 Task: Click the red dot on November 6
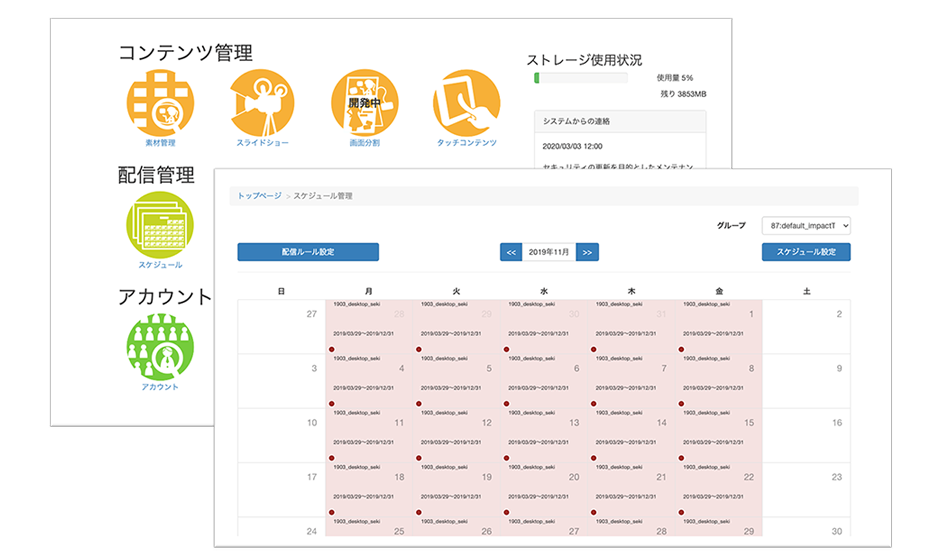tap(507, 404)
